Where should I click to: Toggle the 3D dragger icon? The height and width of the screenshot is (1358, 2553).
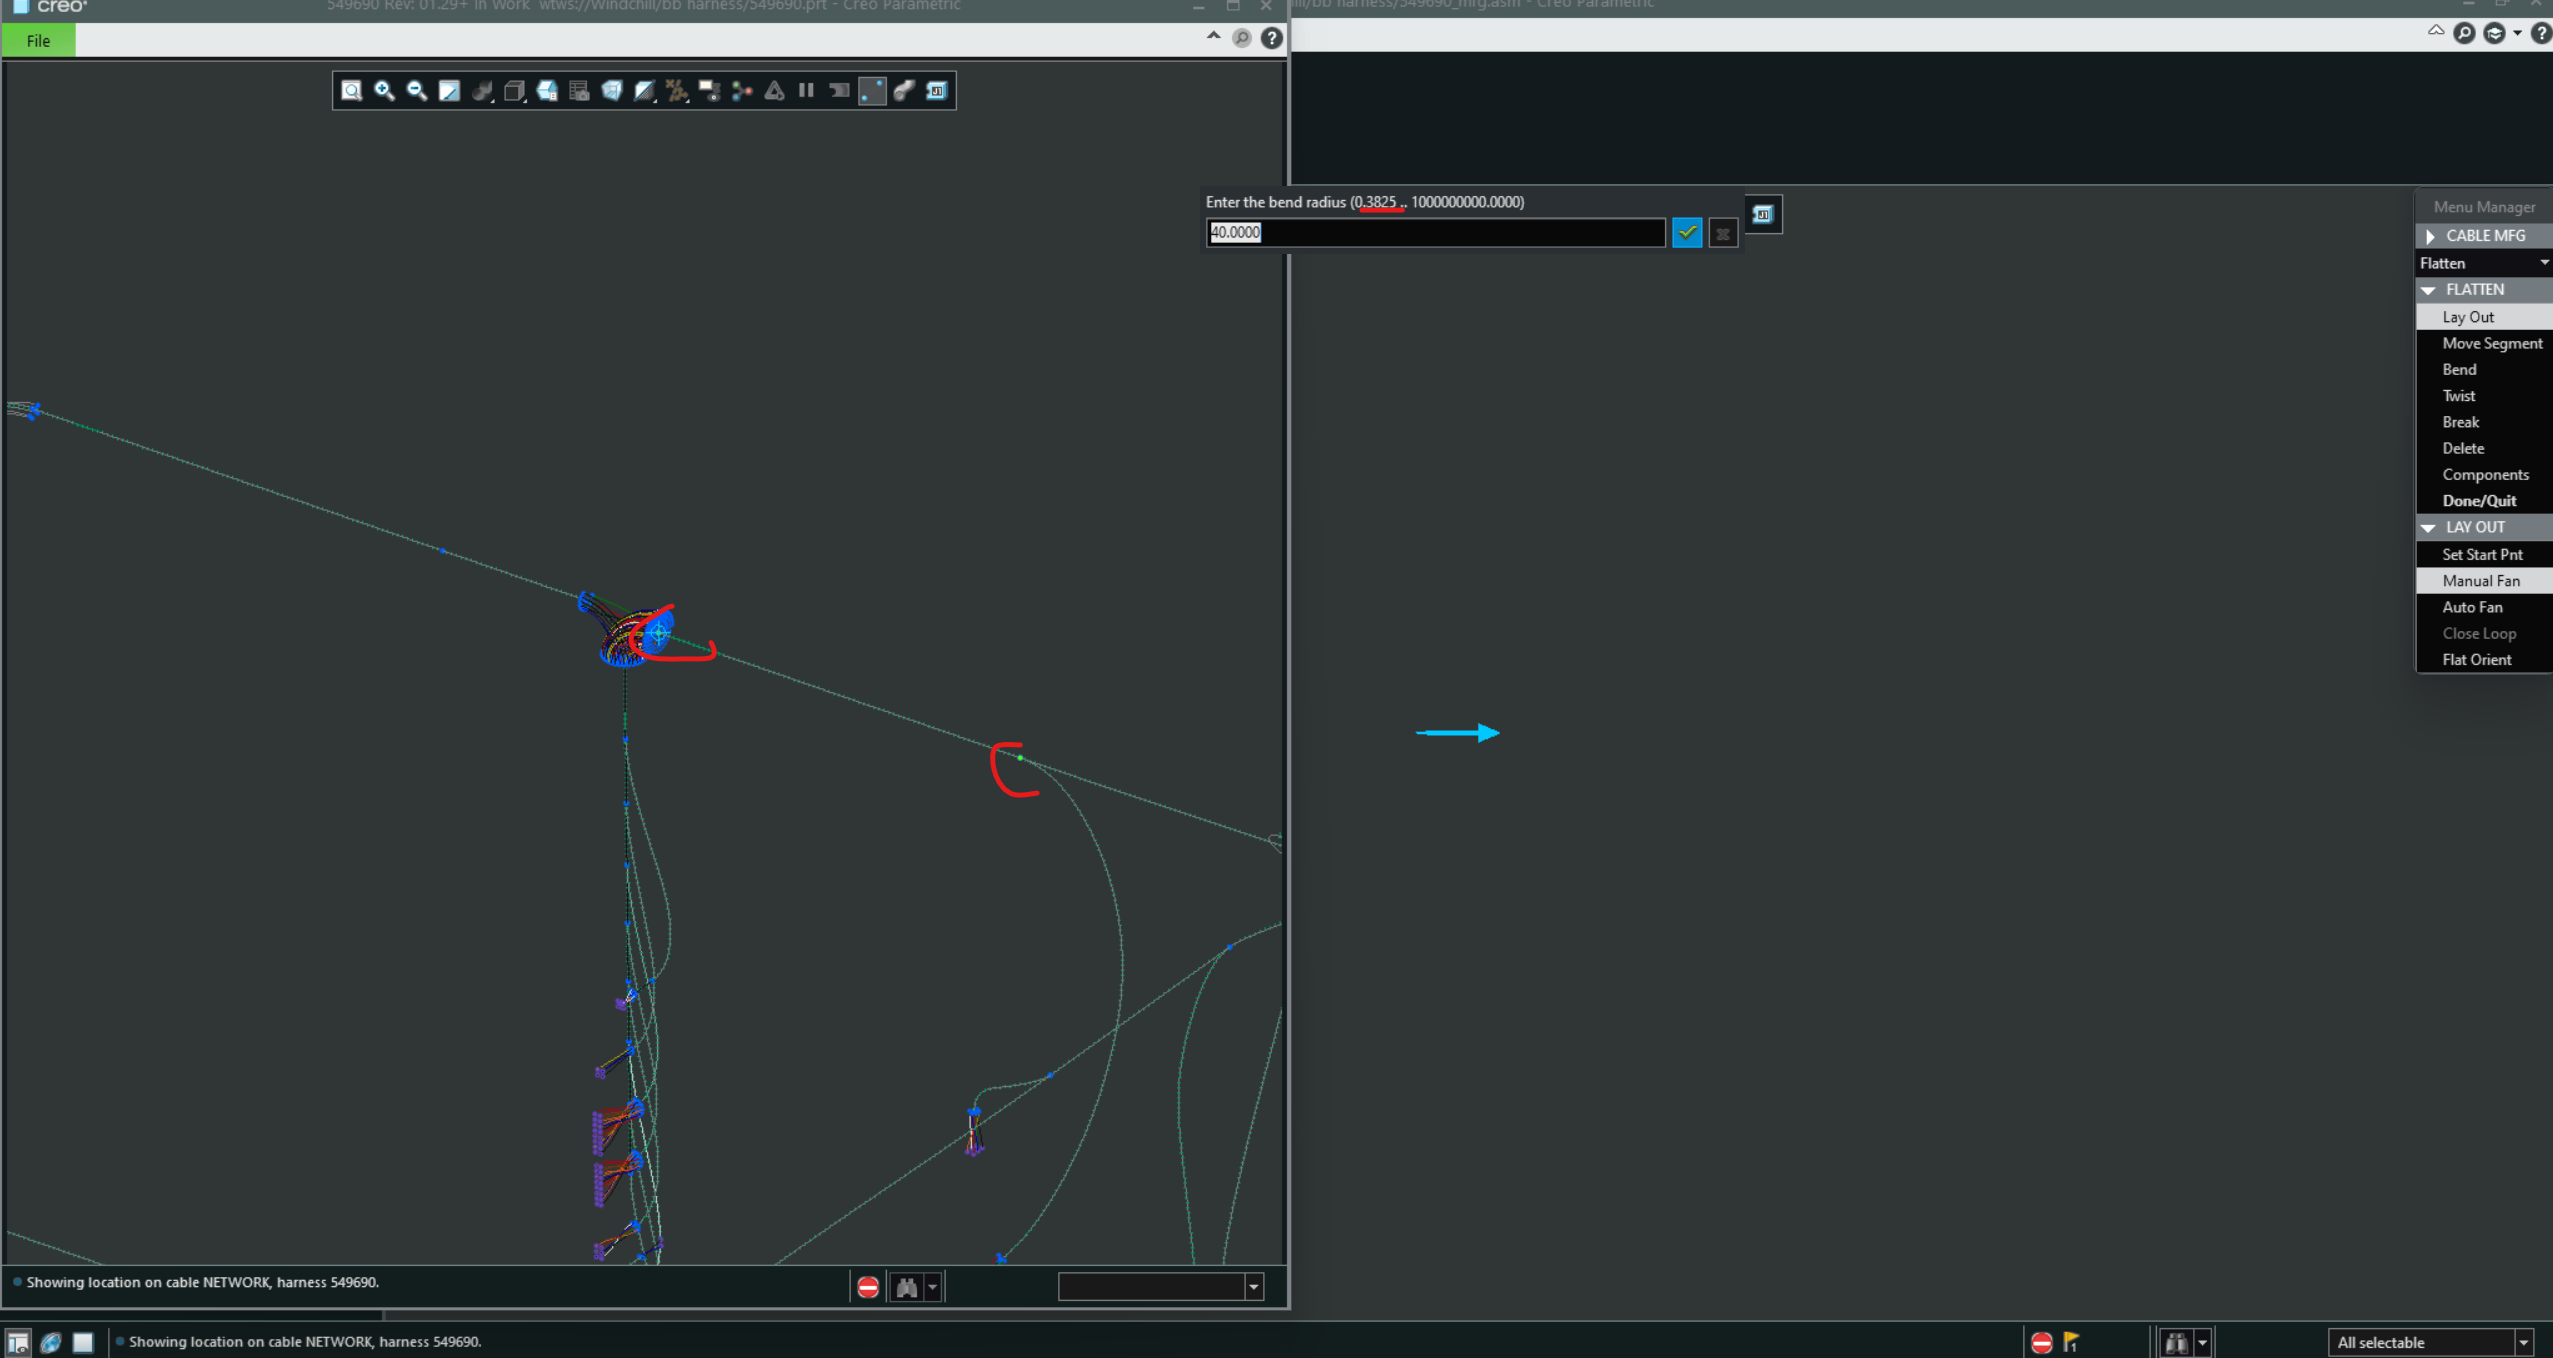pos(742,91)
